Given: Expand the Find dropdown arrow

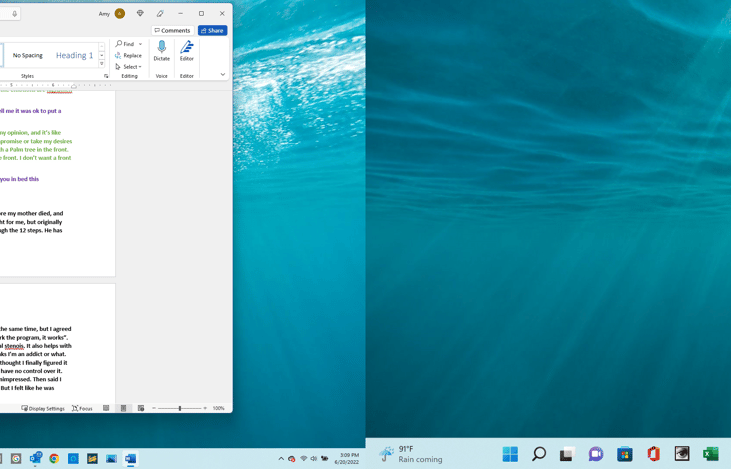Looking at the screenshot, I should point(140,44).
